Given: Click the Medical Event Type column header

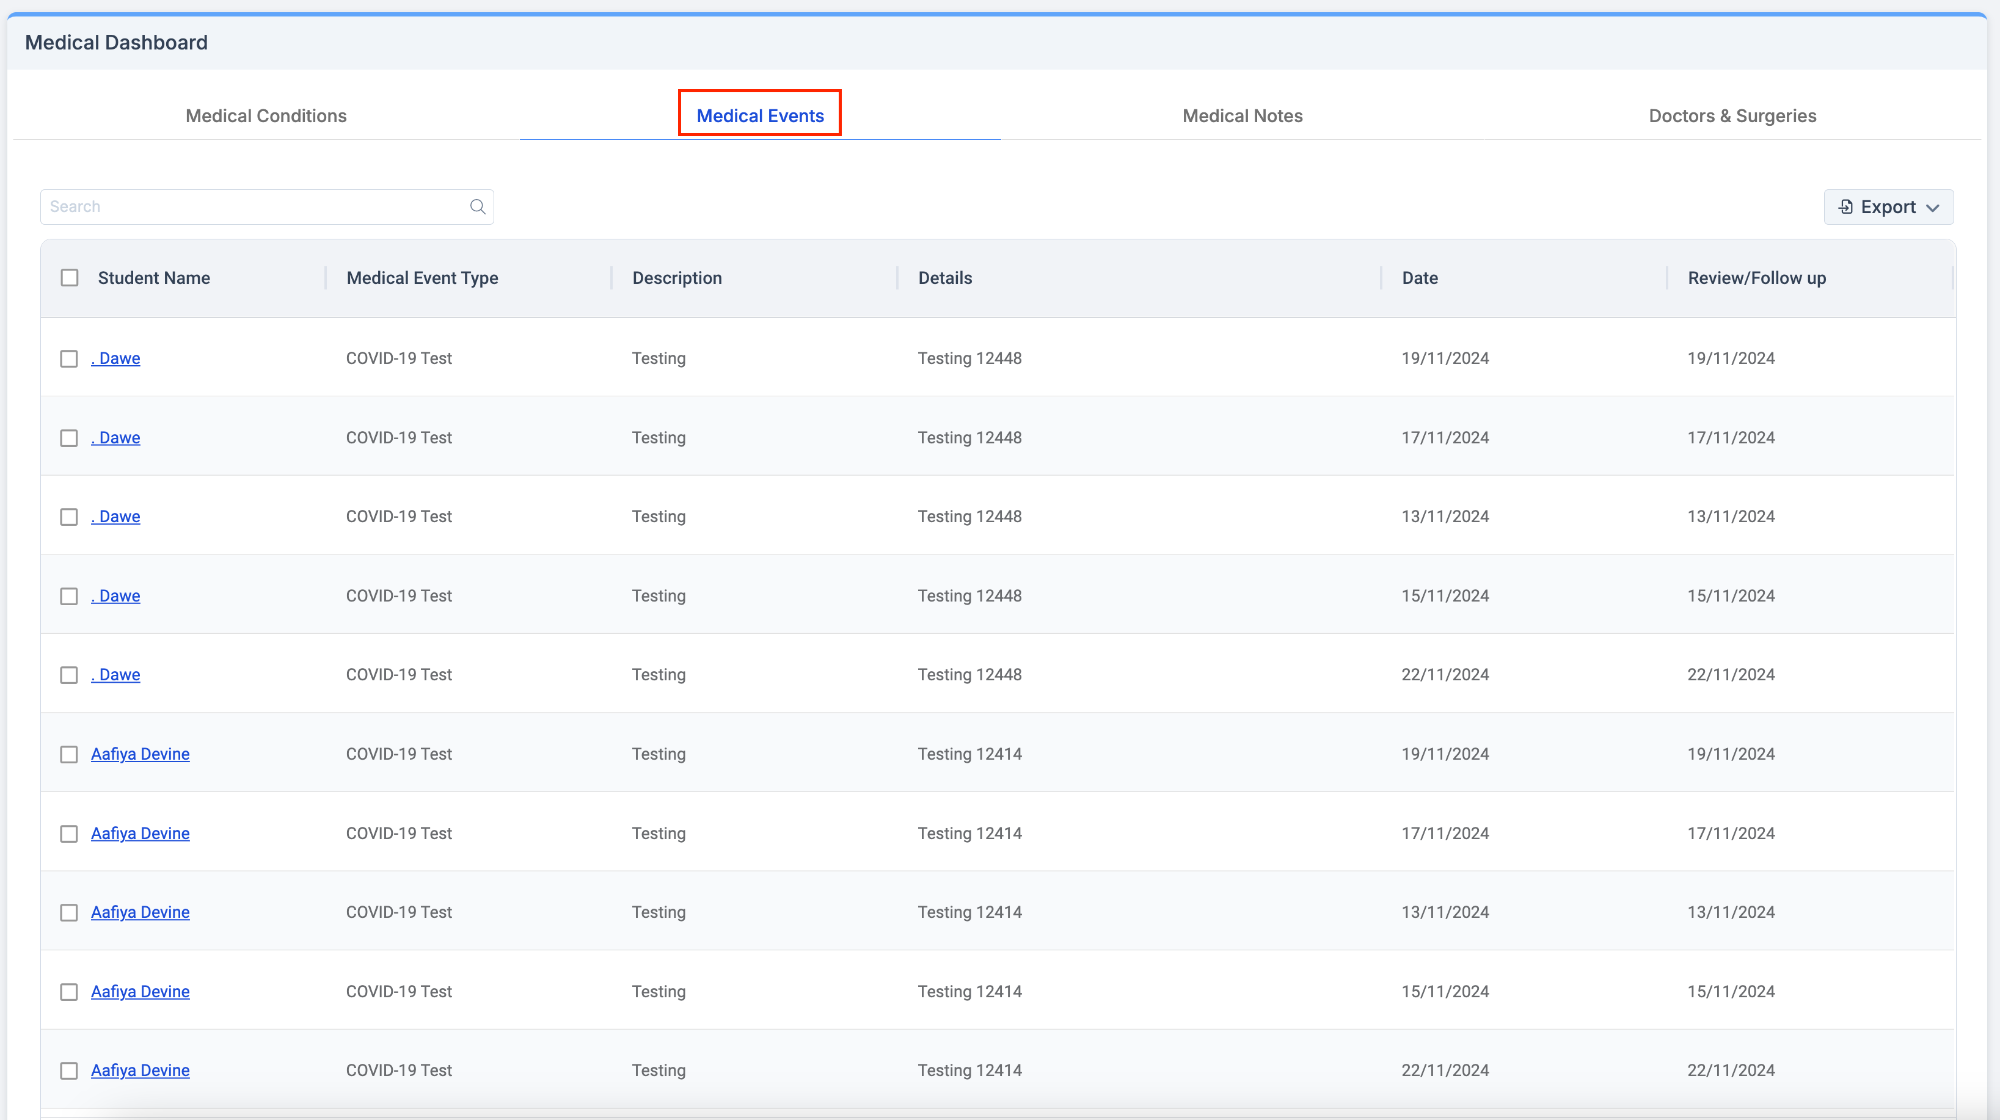Looking at the screenshot, I should pos(422,278).
